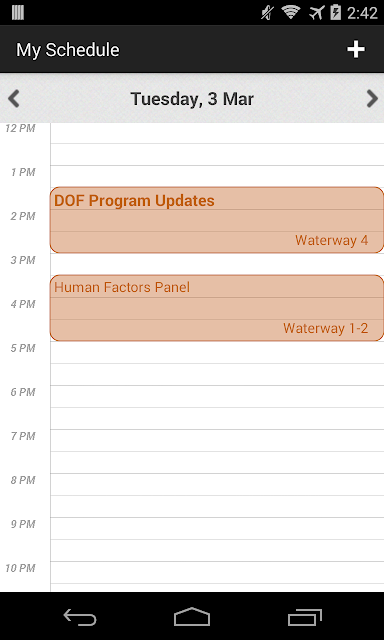Go to previous day with left chevron
Screen dimensions: 384x640
[14, 99]
